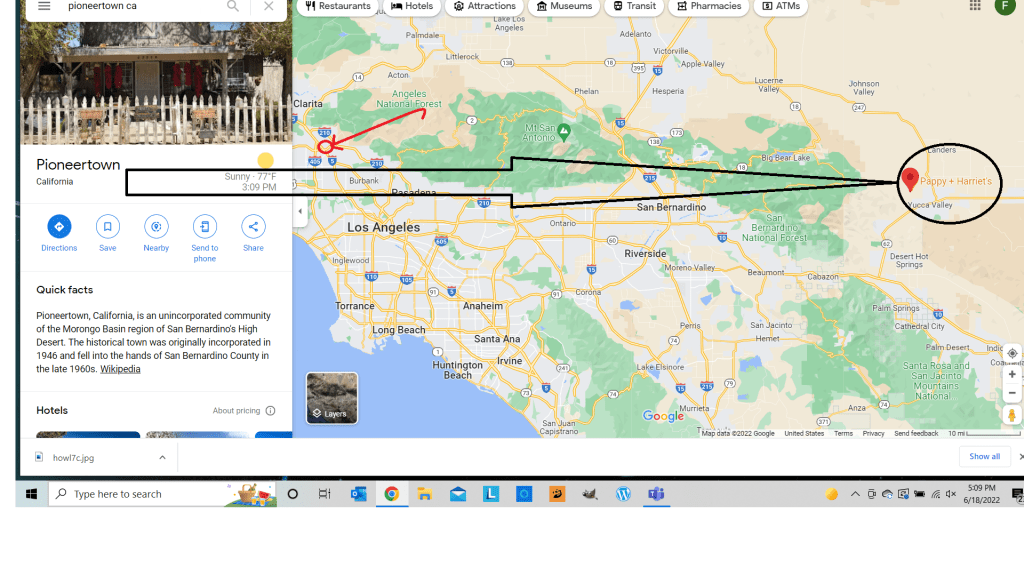Click the search magnifier icon
Image resolution: width=1024 pixels, height=576 pixels.
(233, 6)
